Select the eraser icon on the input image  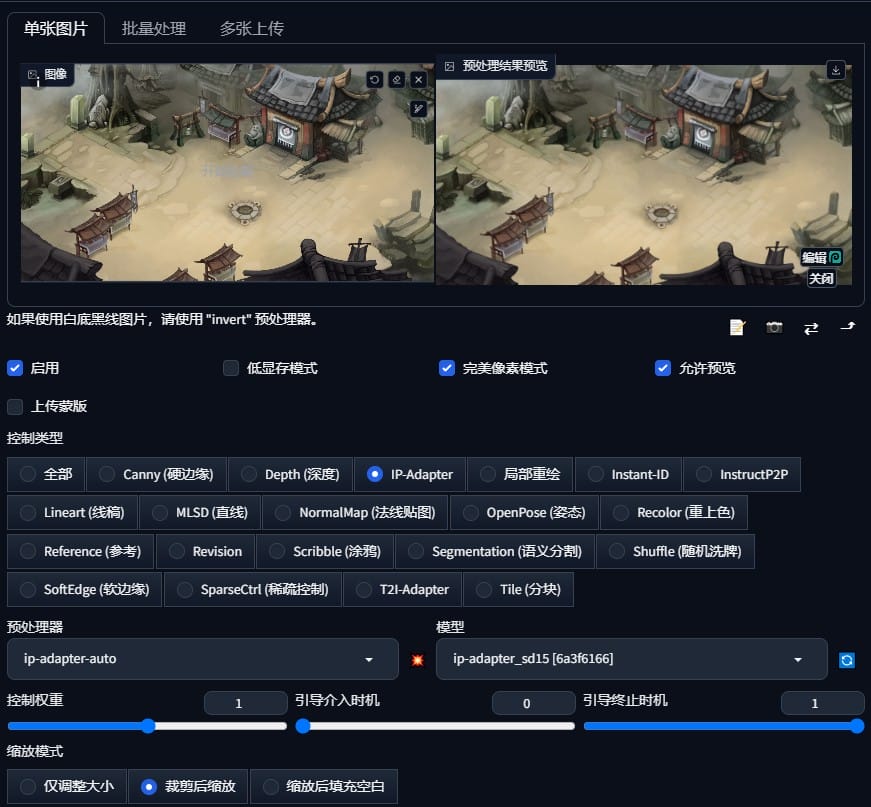[x=397, y=80]
